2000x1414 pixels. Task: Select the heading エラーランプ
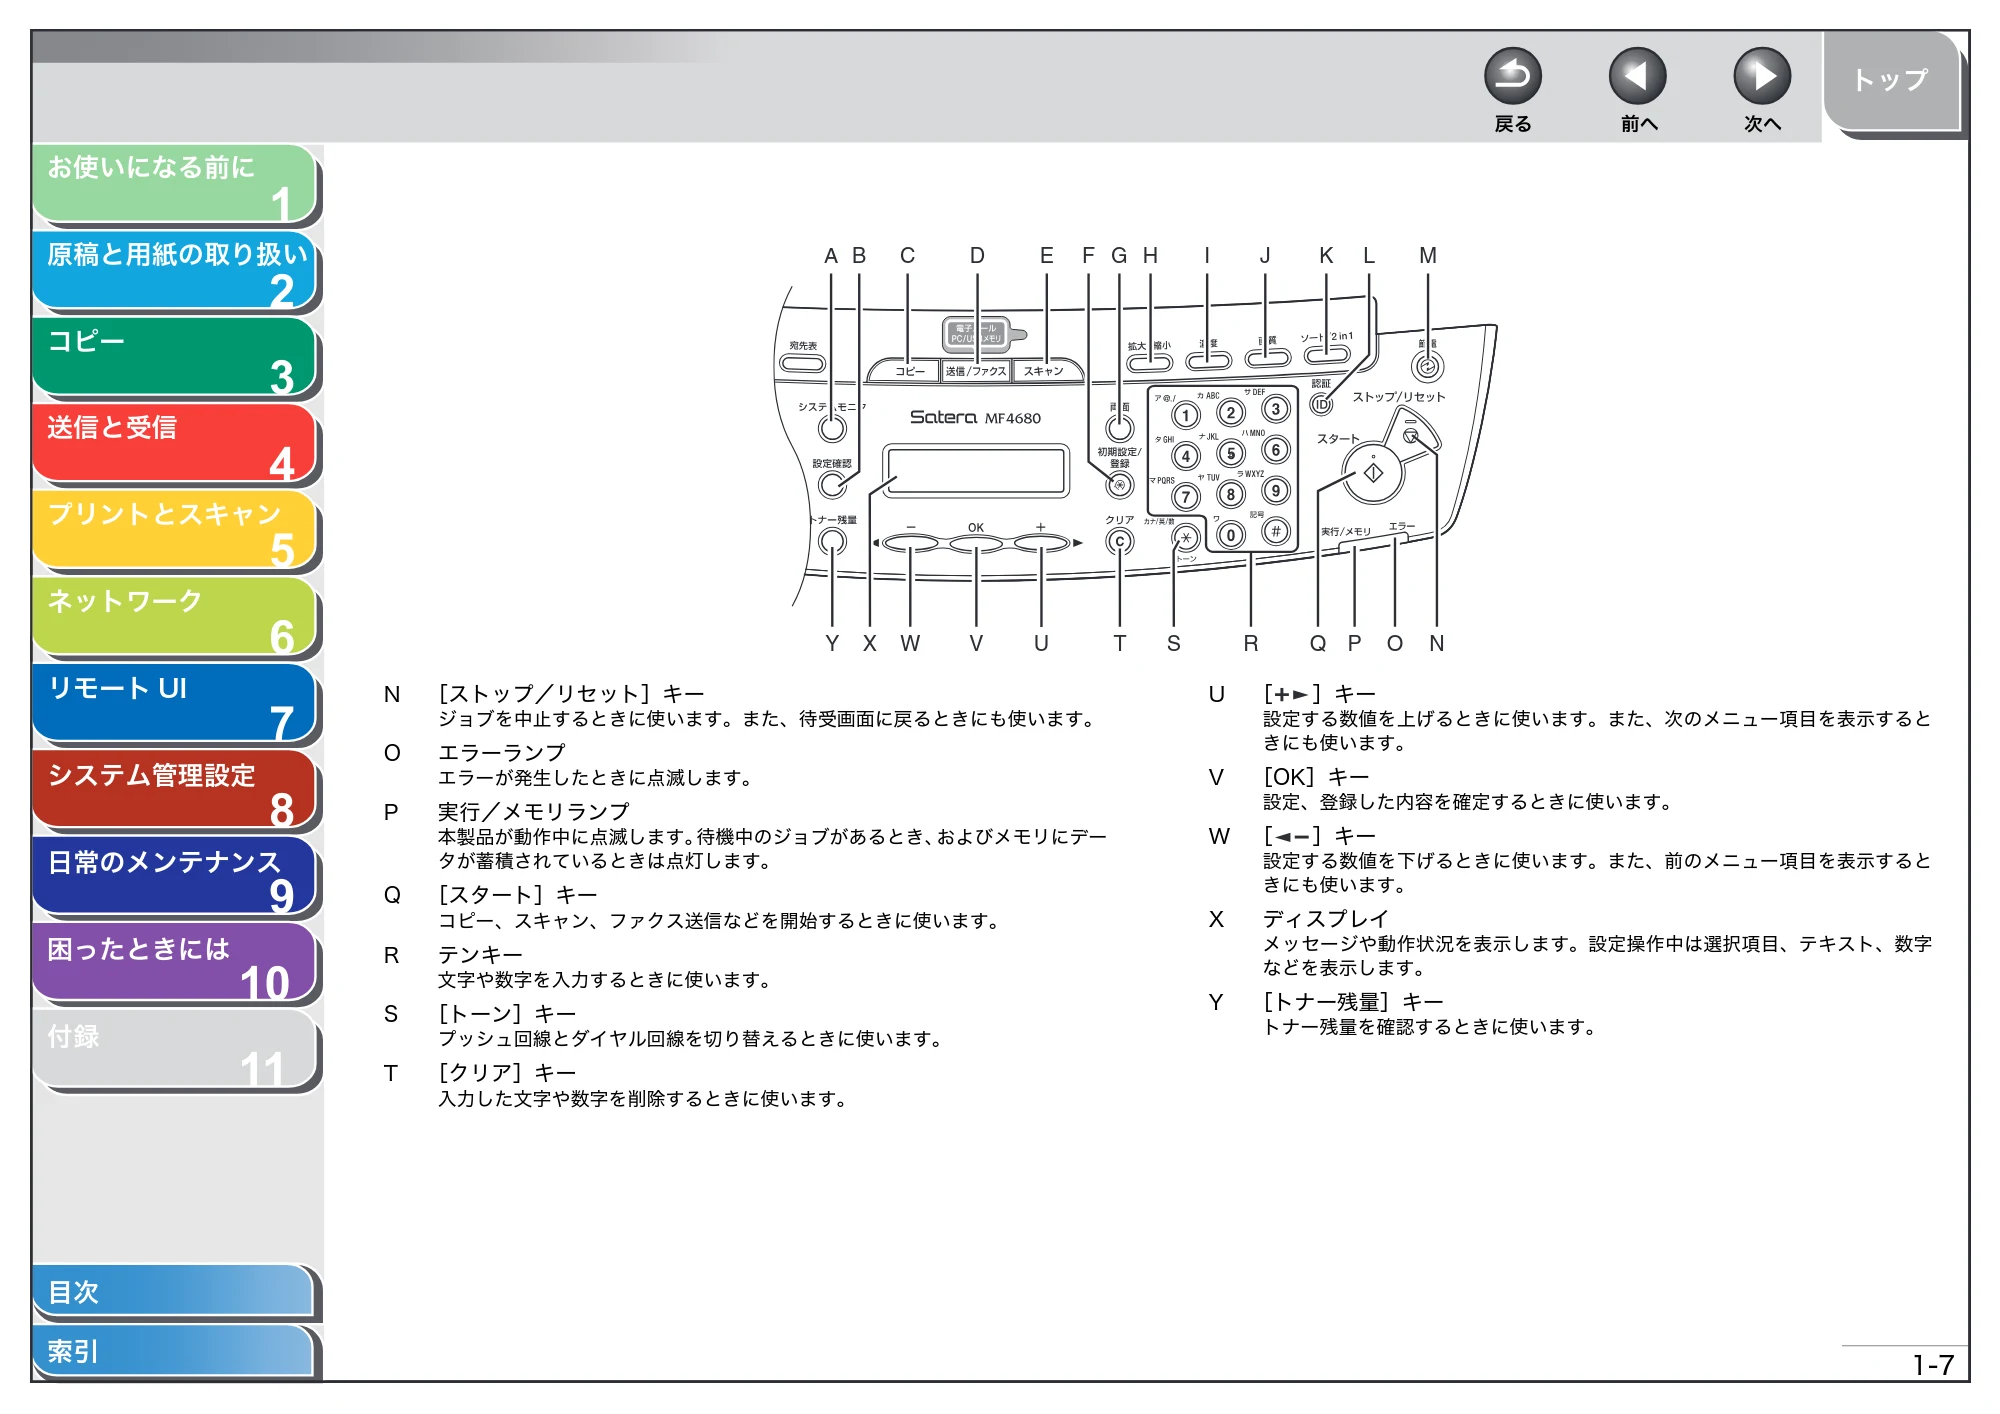501,753
